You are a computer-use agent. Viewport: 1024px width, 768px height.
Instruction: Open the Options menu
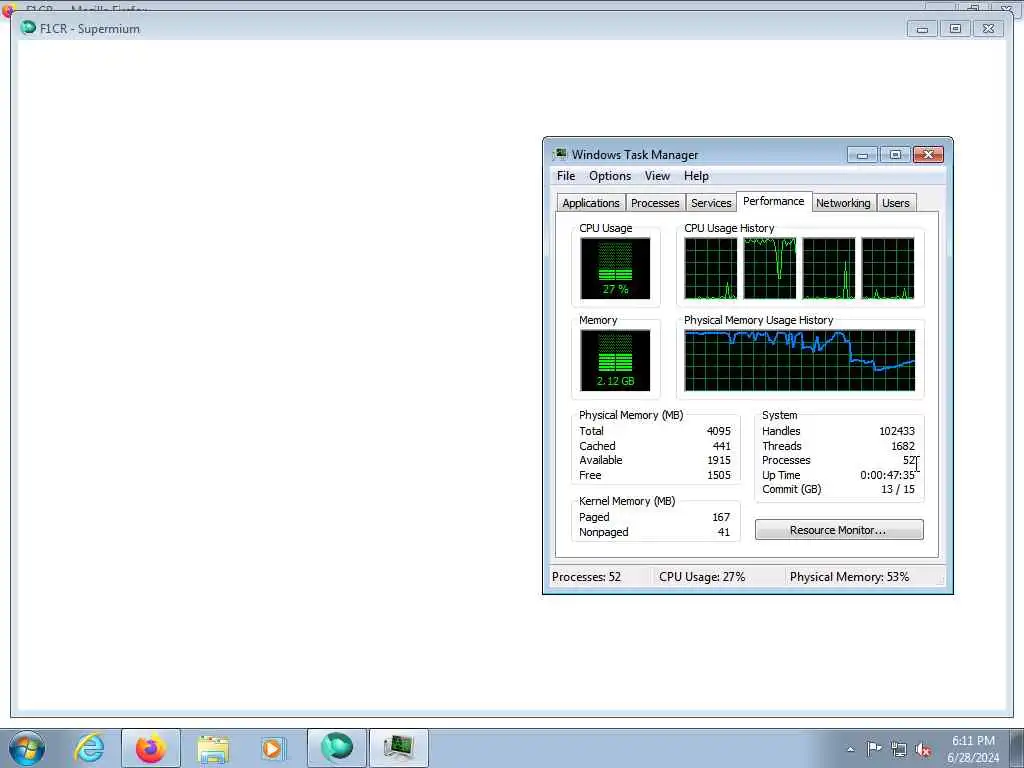(x=610, y=176)
